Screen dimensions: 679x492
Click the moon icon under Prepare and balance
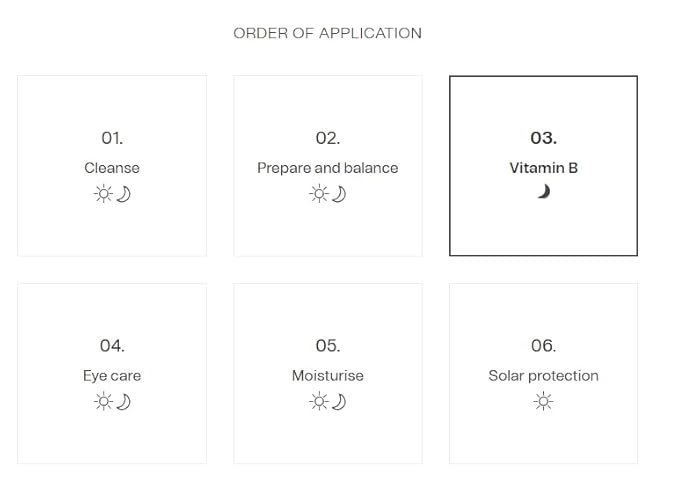[x=339, y=194]
